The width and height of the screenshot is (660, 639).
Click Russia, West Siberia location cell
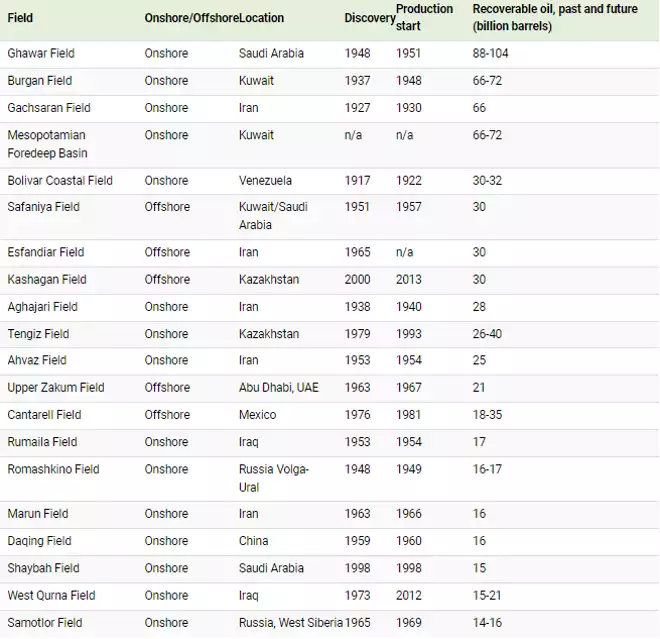(x=291, y=623)
